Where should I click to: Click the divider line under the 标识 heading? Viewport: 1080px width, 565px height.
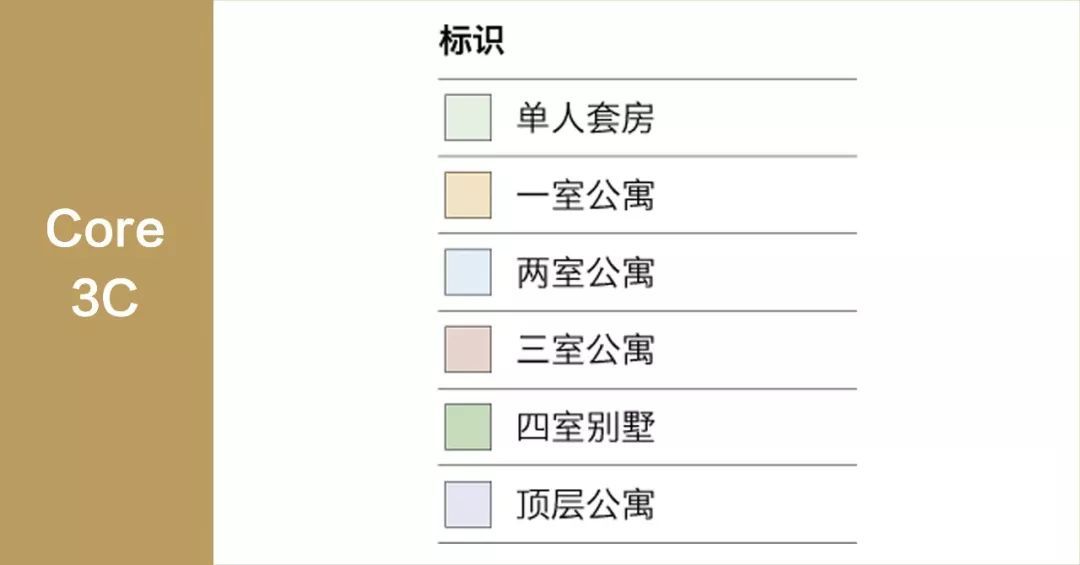647,79
